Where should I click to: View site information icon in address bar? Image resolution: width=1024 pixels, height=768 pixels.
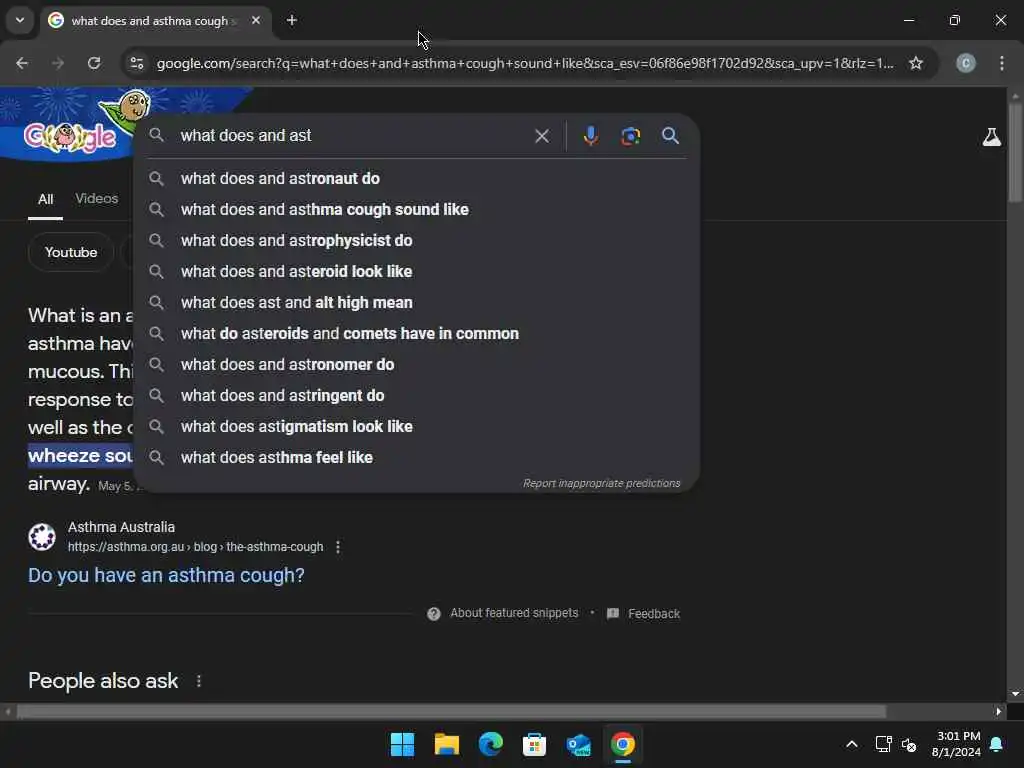point(137,63)
